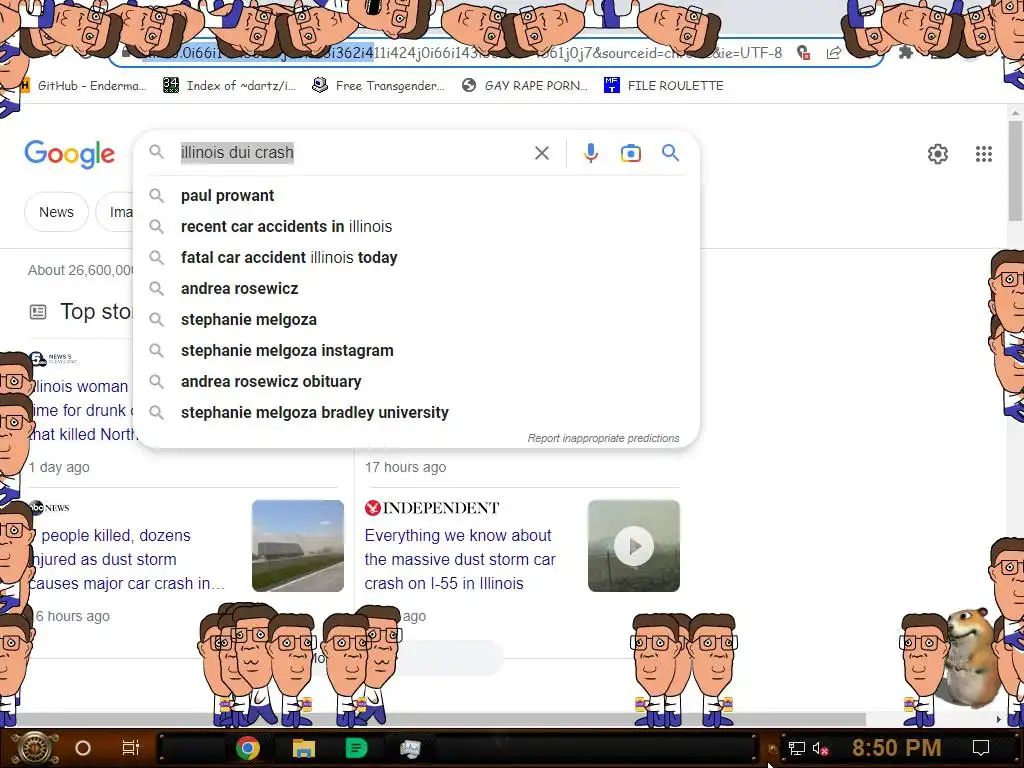Open the ABC News highway crash thumbnail
Screen dimensions: 1024x768
298,546
